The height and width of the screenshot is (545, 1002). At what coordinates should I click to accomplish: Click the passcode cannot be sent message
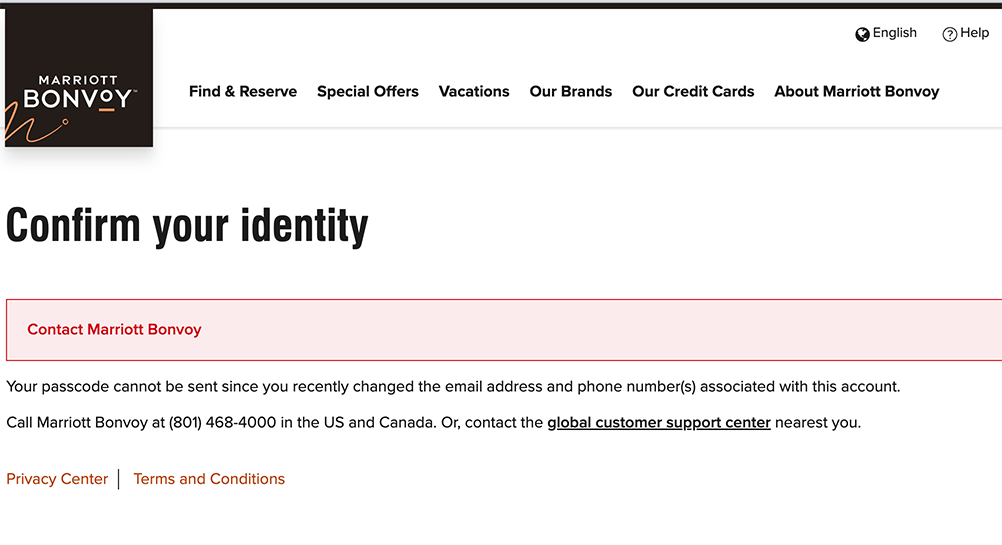coord(453,386)
